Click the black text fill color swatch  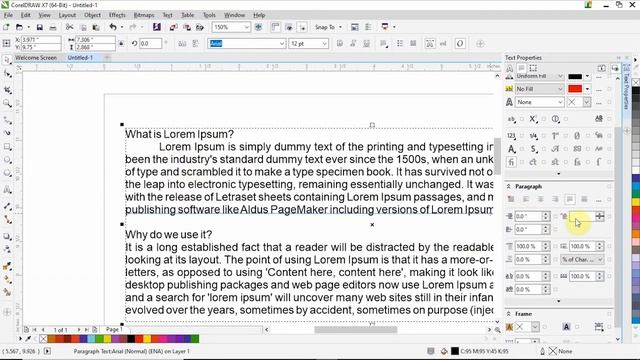[x=575, y=76]
